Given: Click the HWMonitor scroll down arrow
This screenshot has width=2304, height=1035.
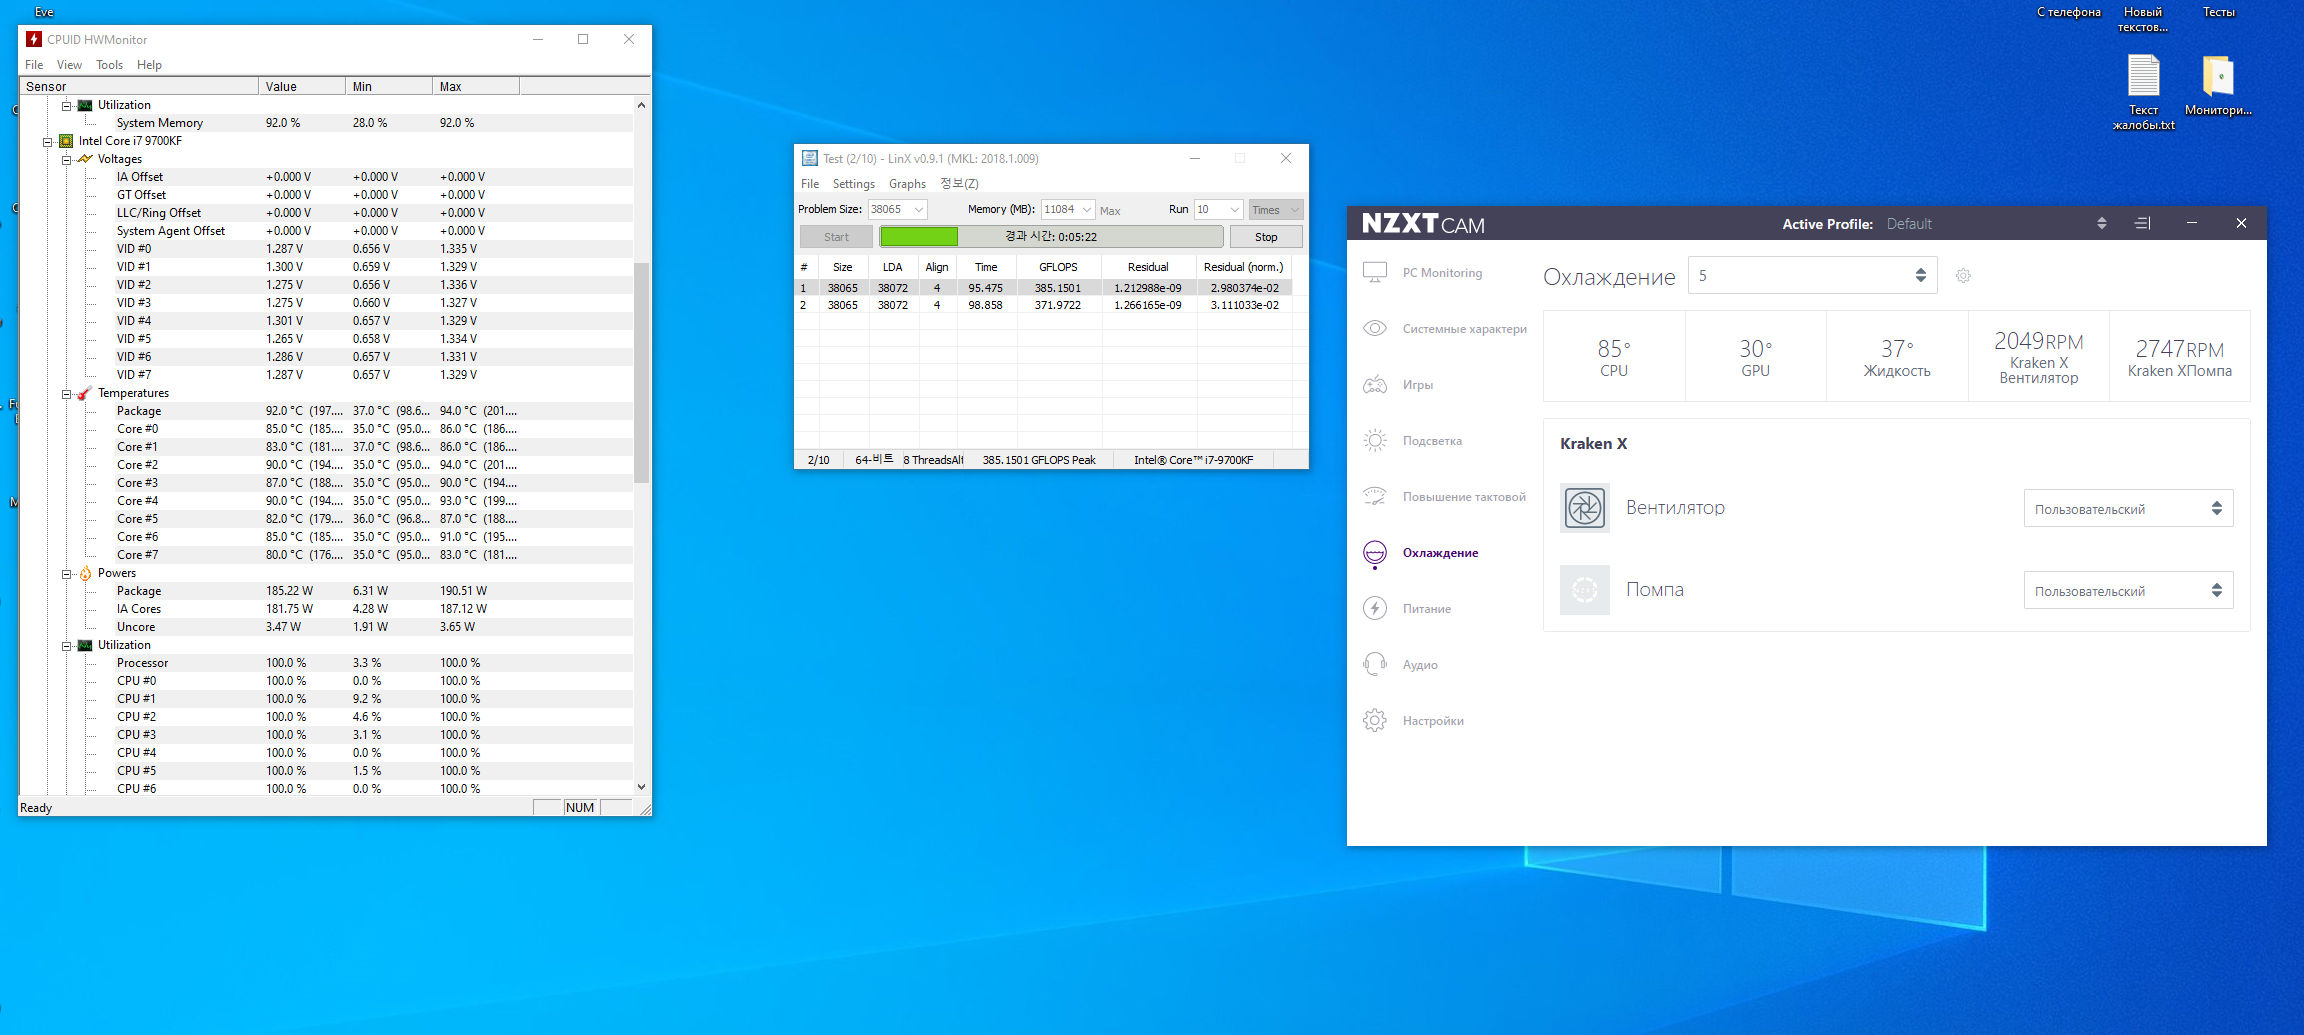Looking at the screenshot, I should 641,787.
